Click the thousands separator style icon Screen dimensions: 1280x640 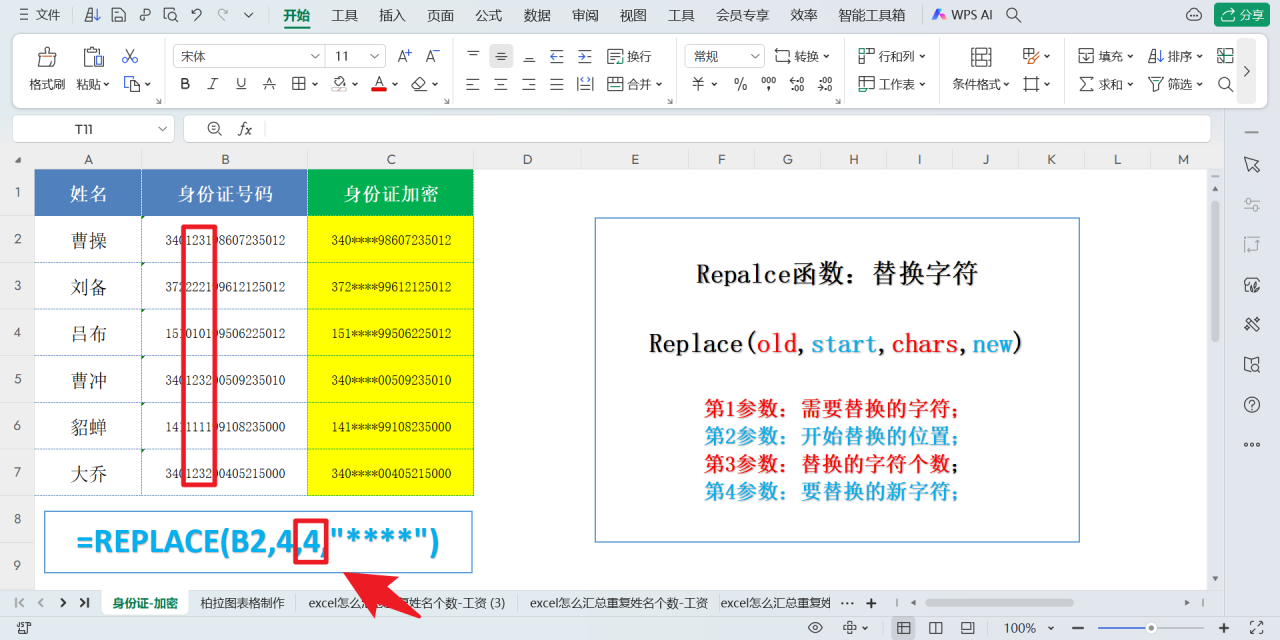tap(768, 84)
